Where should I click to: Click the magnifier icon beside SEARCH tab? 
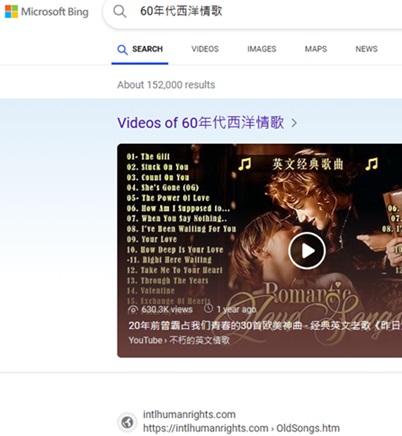coord(122,50)
